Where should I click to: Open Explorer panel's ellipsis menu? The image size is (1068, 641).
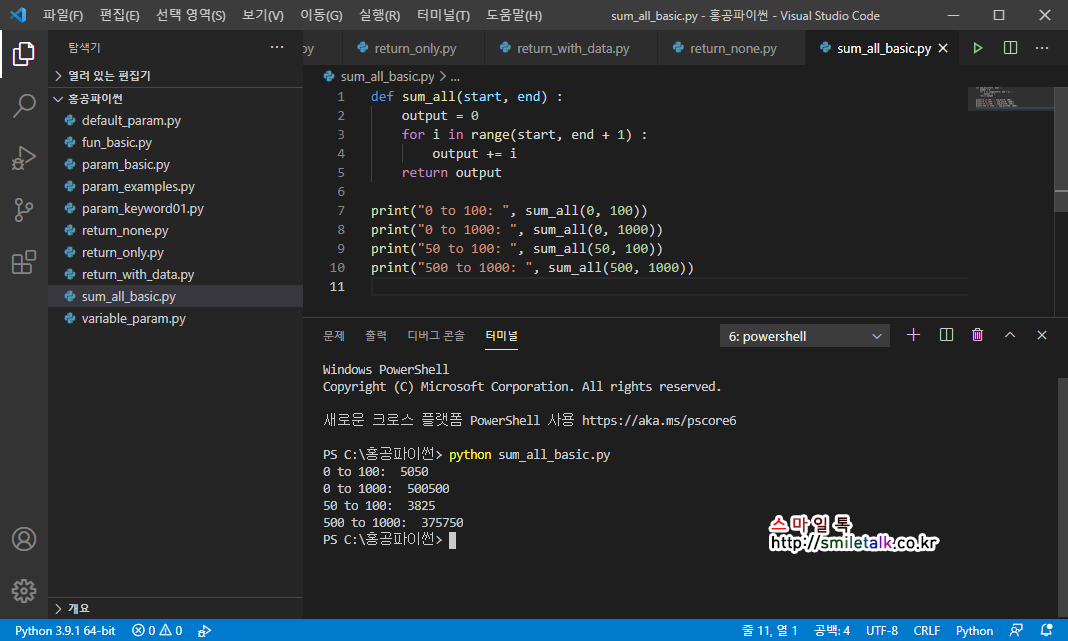(277, 47)
